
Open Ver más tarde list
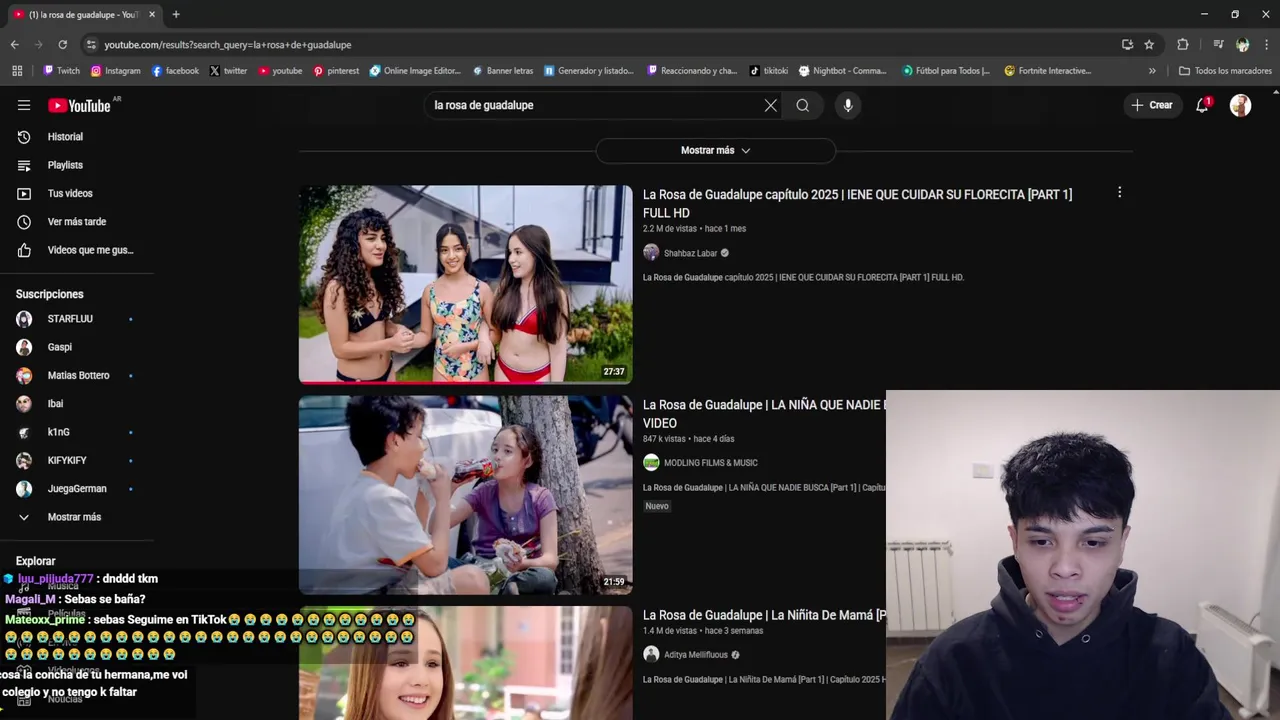click(78, 222)
